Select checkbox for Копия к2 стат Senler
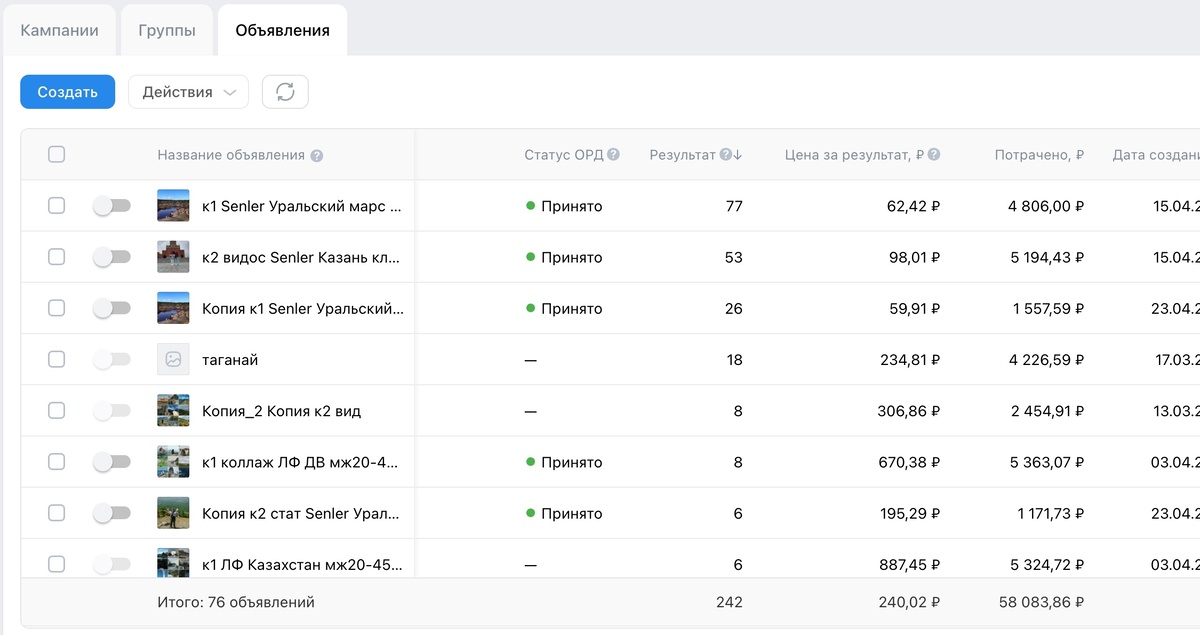The image size is (1200, 635). coord(57,513)
